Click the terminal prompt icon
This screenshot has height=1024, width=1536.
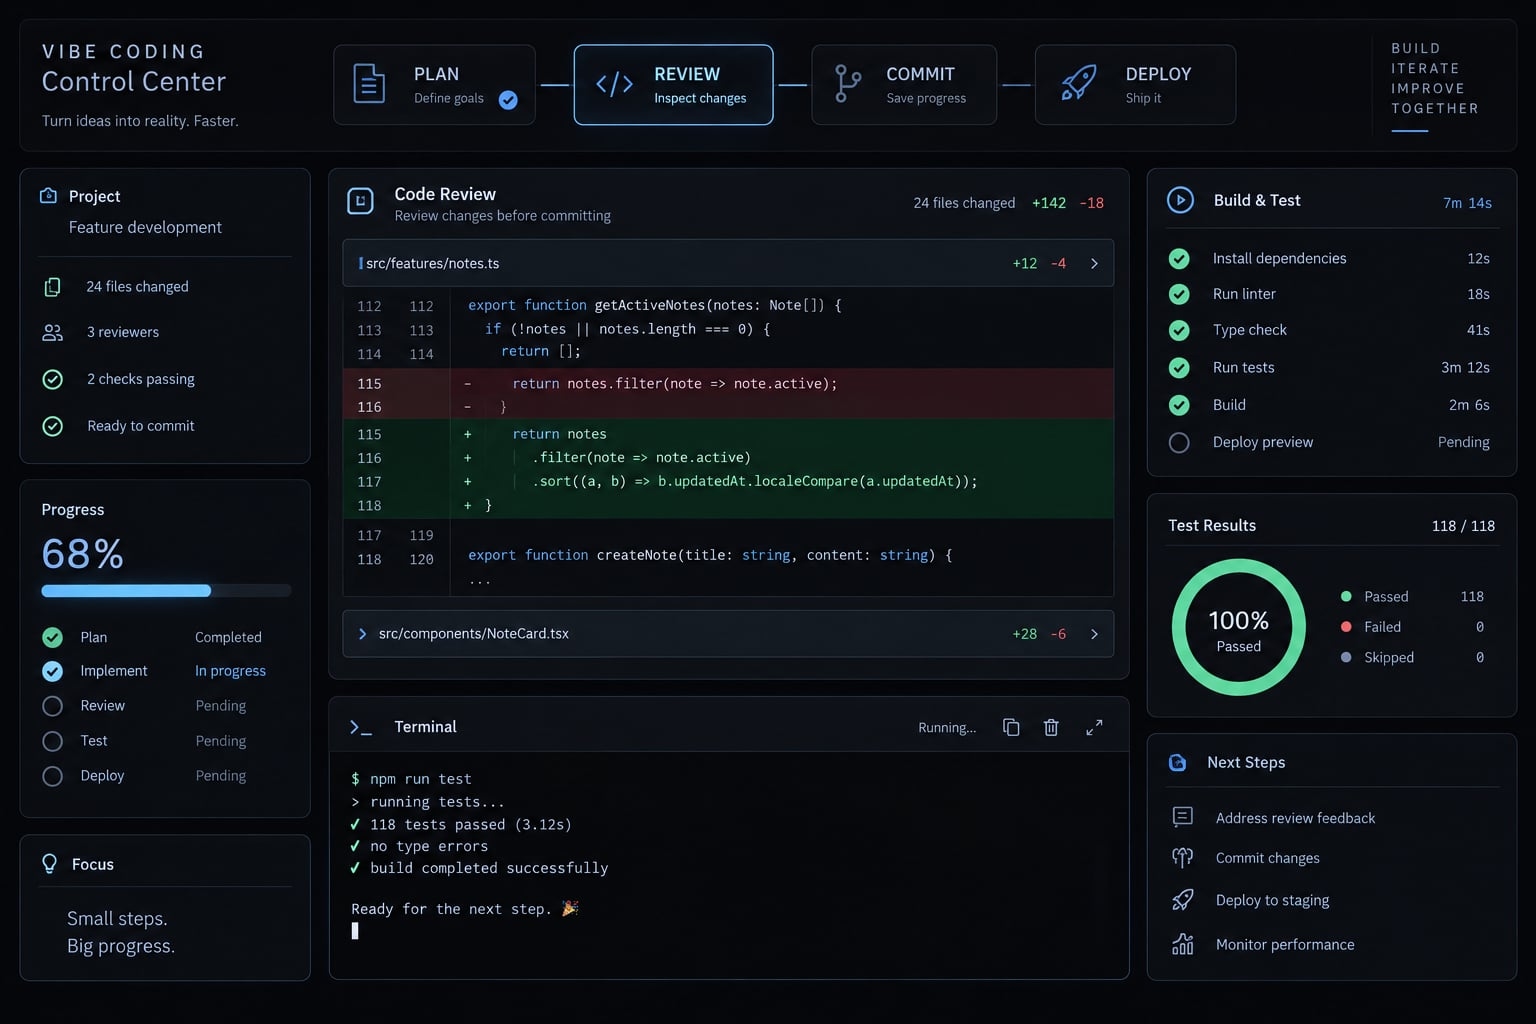pyautogui.click(x=361, y=727)
